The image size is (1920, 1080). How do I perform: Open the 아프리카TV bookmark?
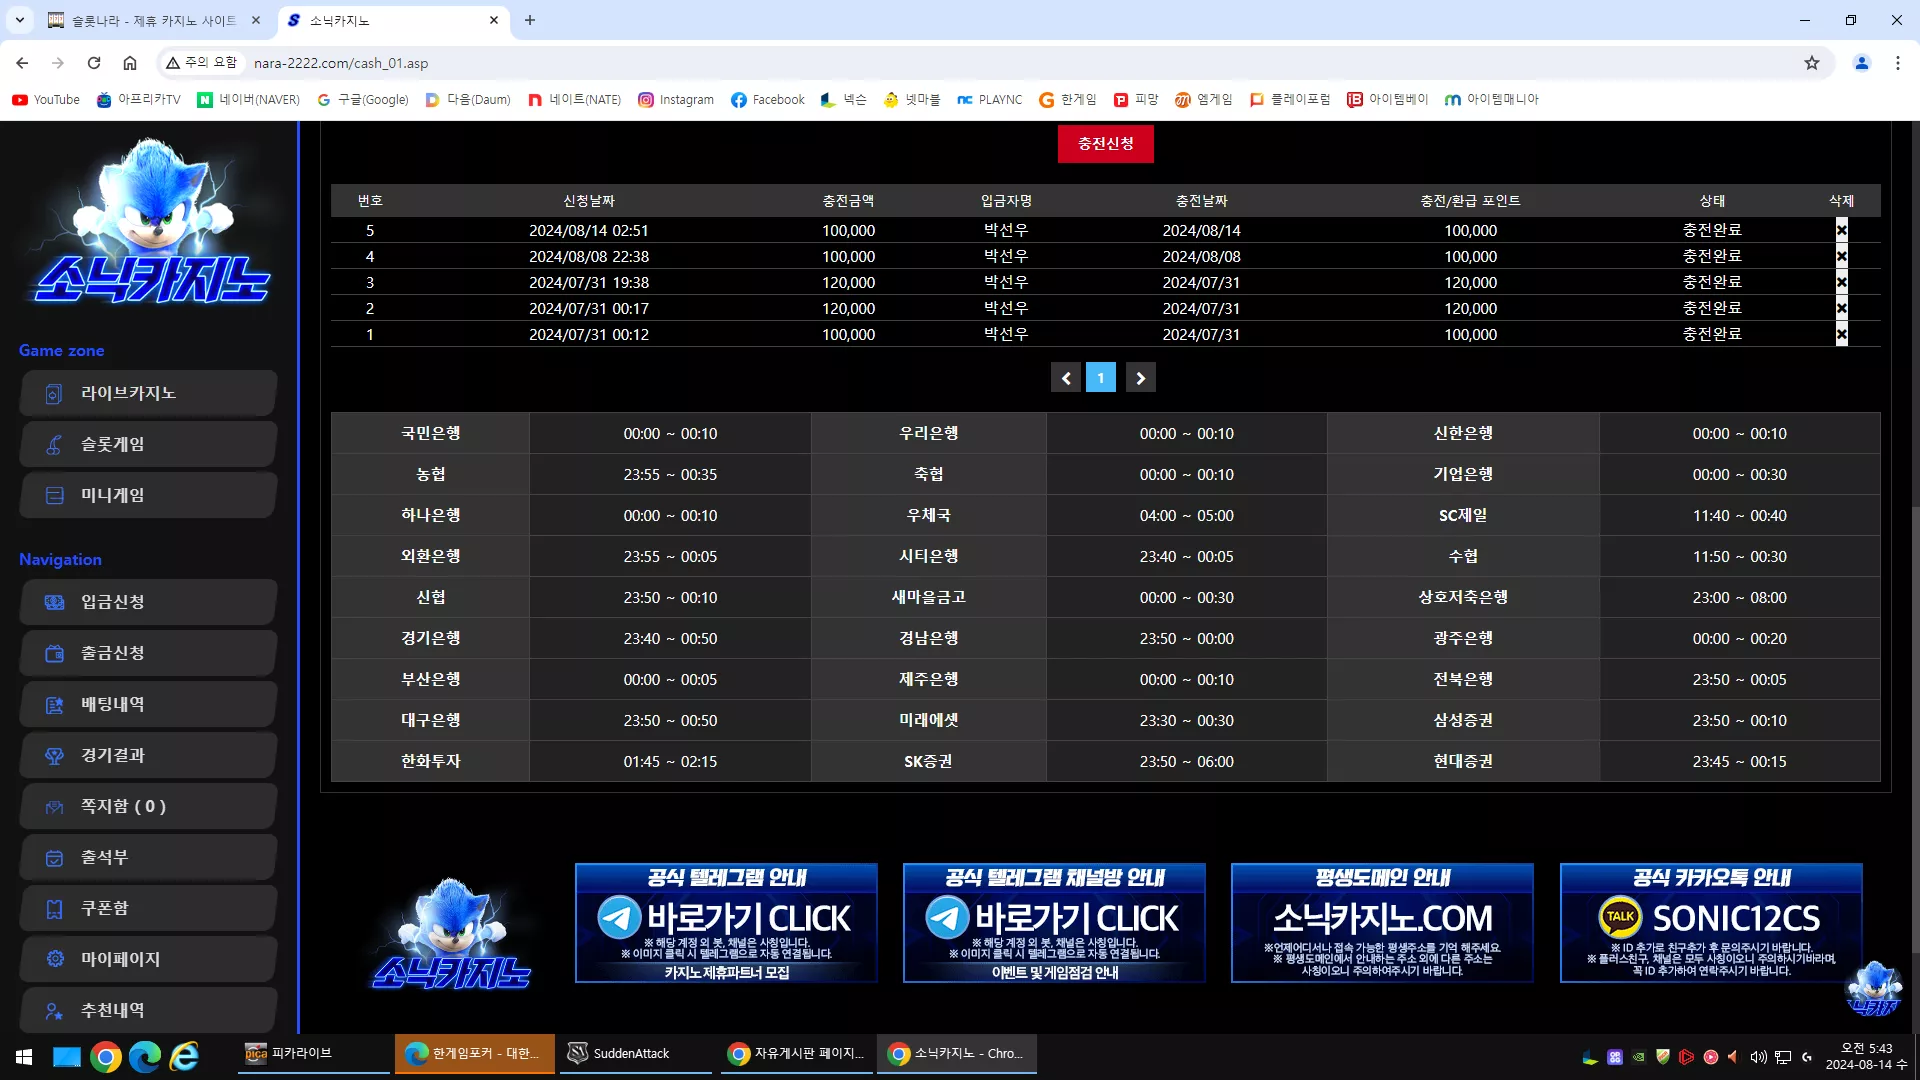click(x=139, y=100)
